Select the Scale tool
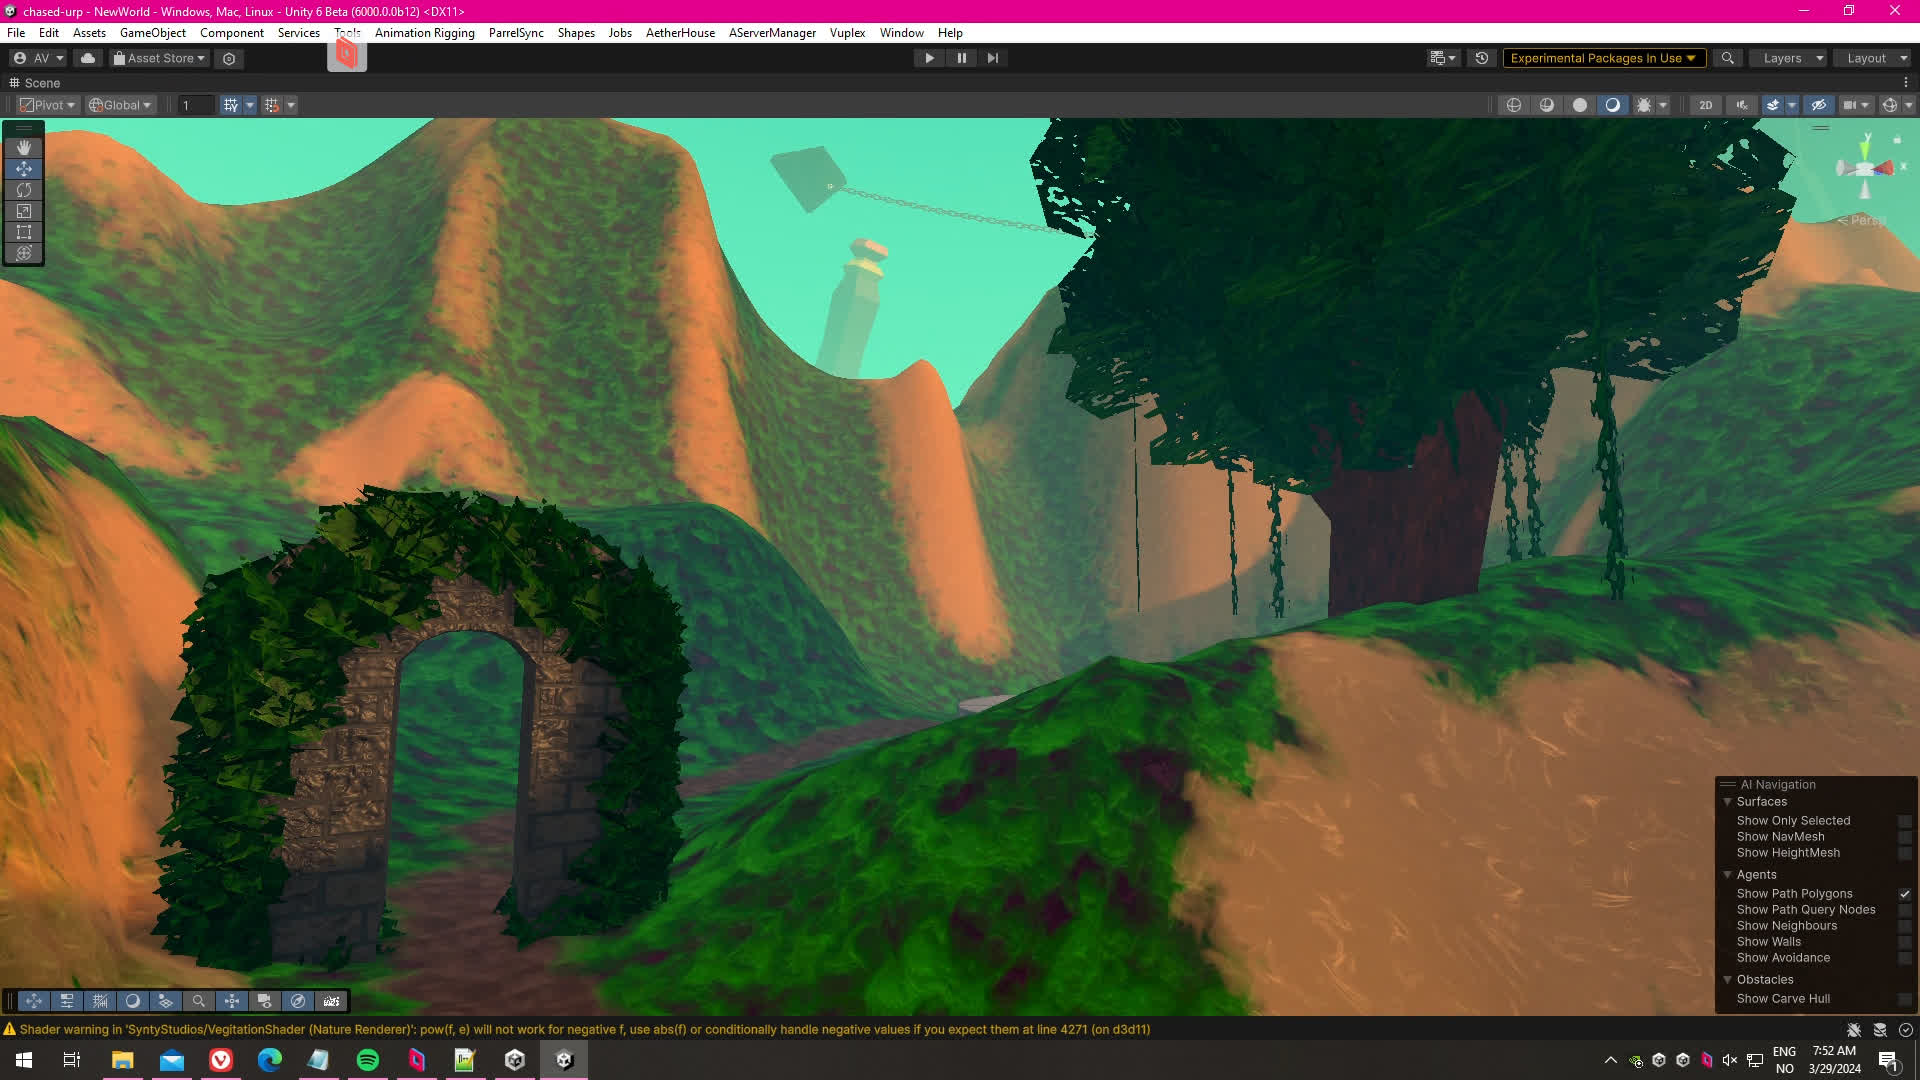1920x1080 pixels. tap(24, 211)
